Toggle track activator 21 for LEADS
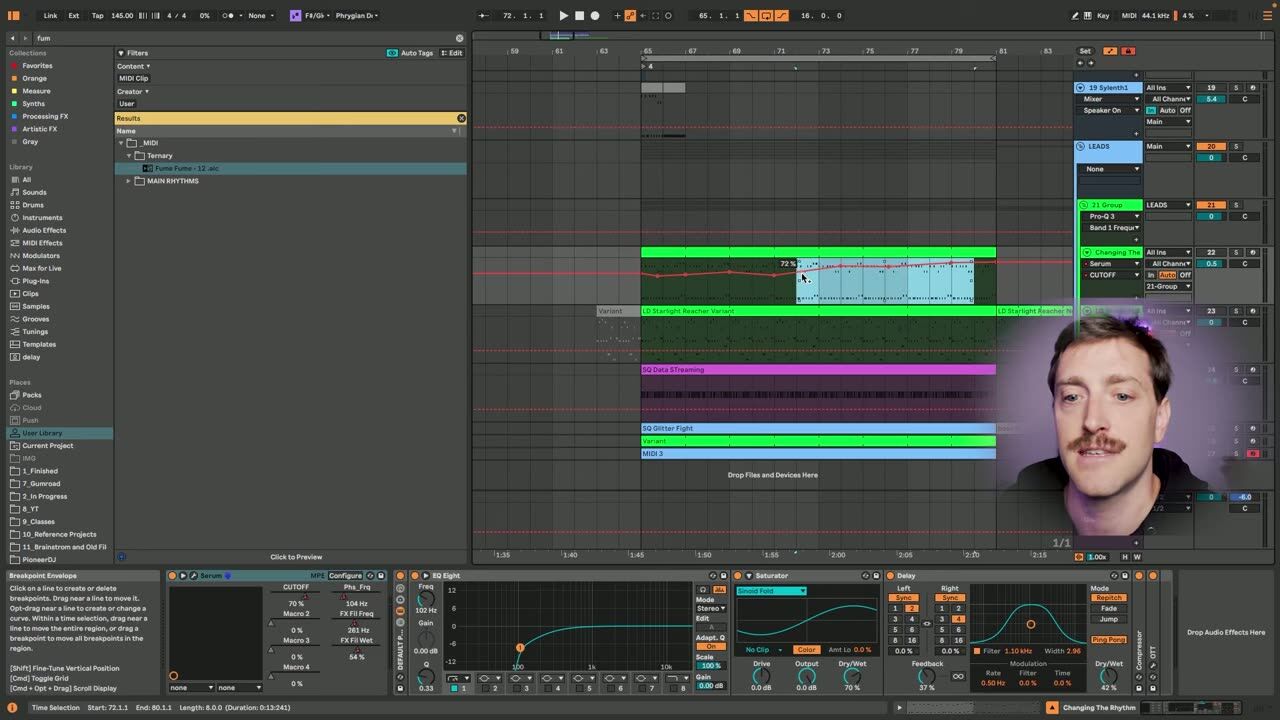The image size is (1280, 720). (1211, 205)
